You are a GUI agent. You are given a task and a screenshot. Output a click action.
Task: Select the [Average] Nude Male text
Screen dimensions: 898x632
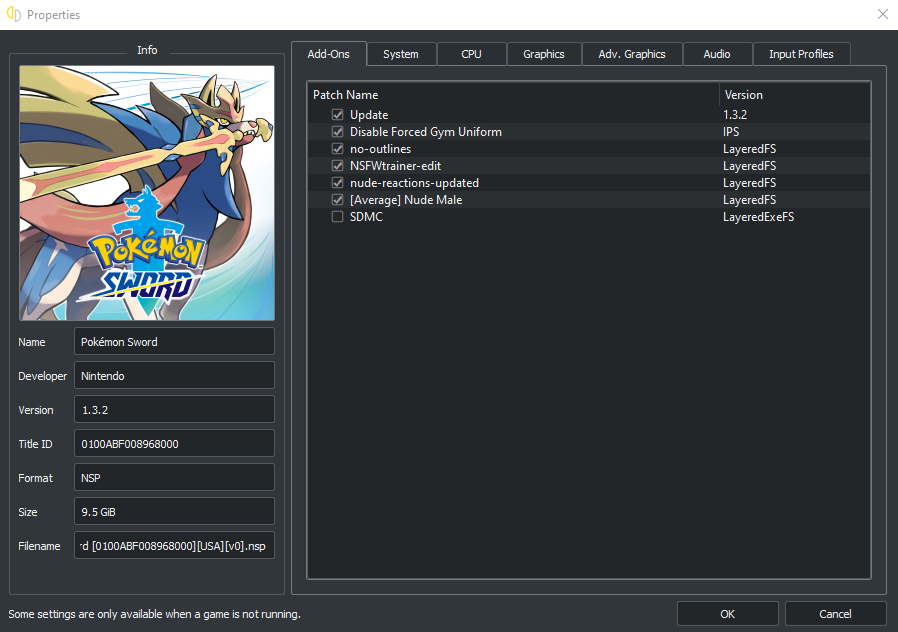(406, 200)
